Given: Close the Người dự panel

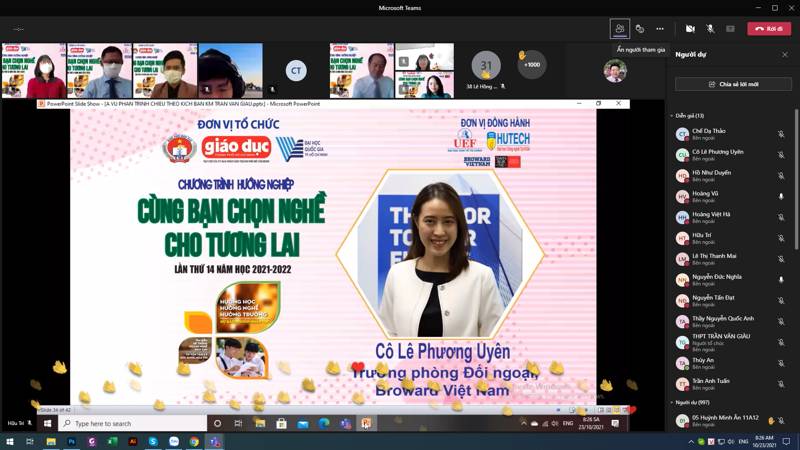Looking at the screenshot, I should coord(785,54).
